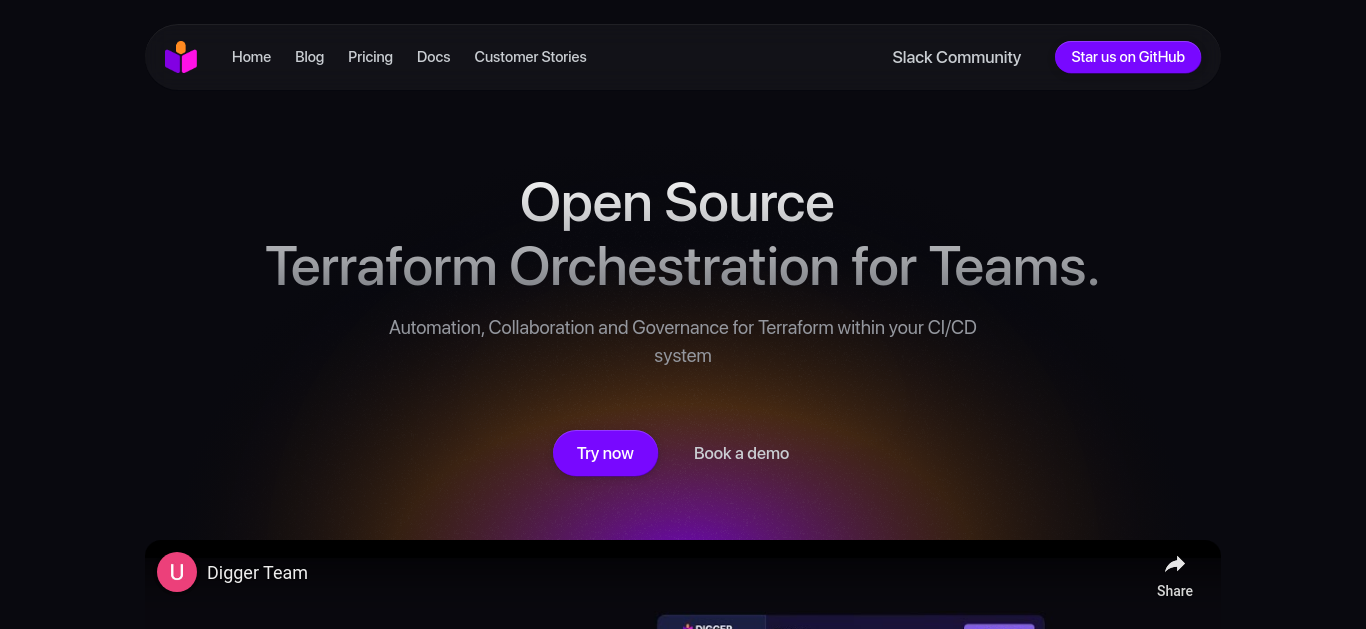This screenshot has width=1366, height=629.
Task: Click the Digger logo icon
Action: [181, 57]
